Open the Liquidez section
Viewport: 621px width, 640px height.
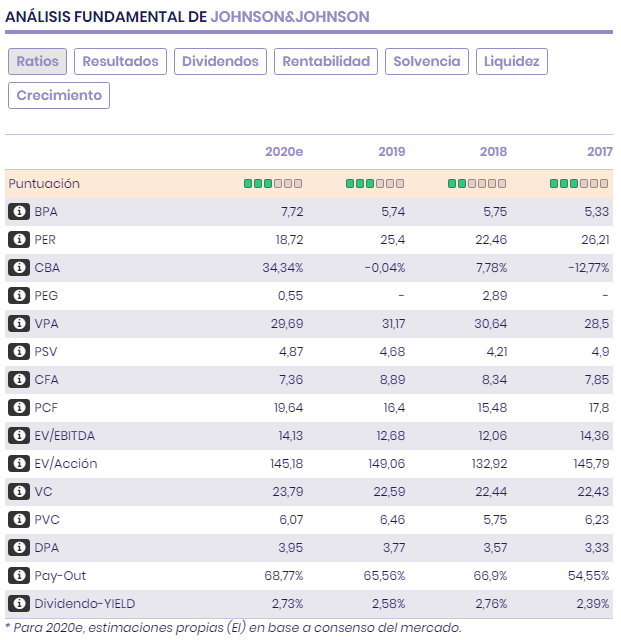[512, 61]
